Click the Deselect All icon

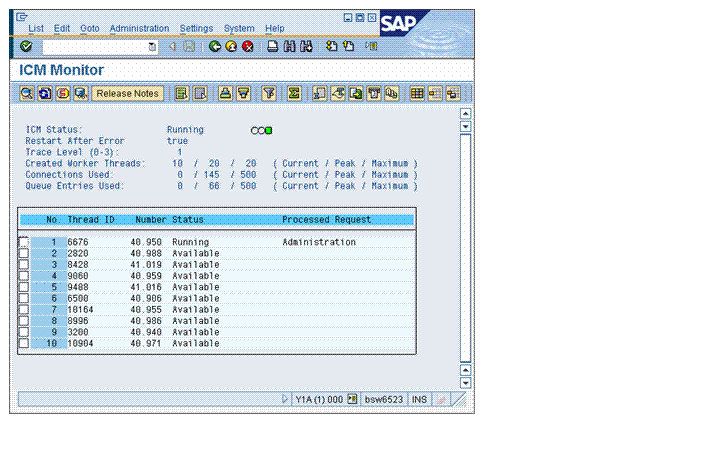pos(200,94)
